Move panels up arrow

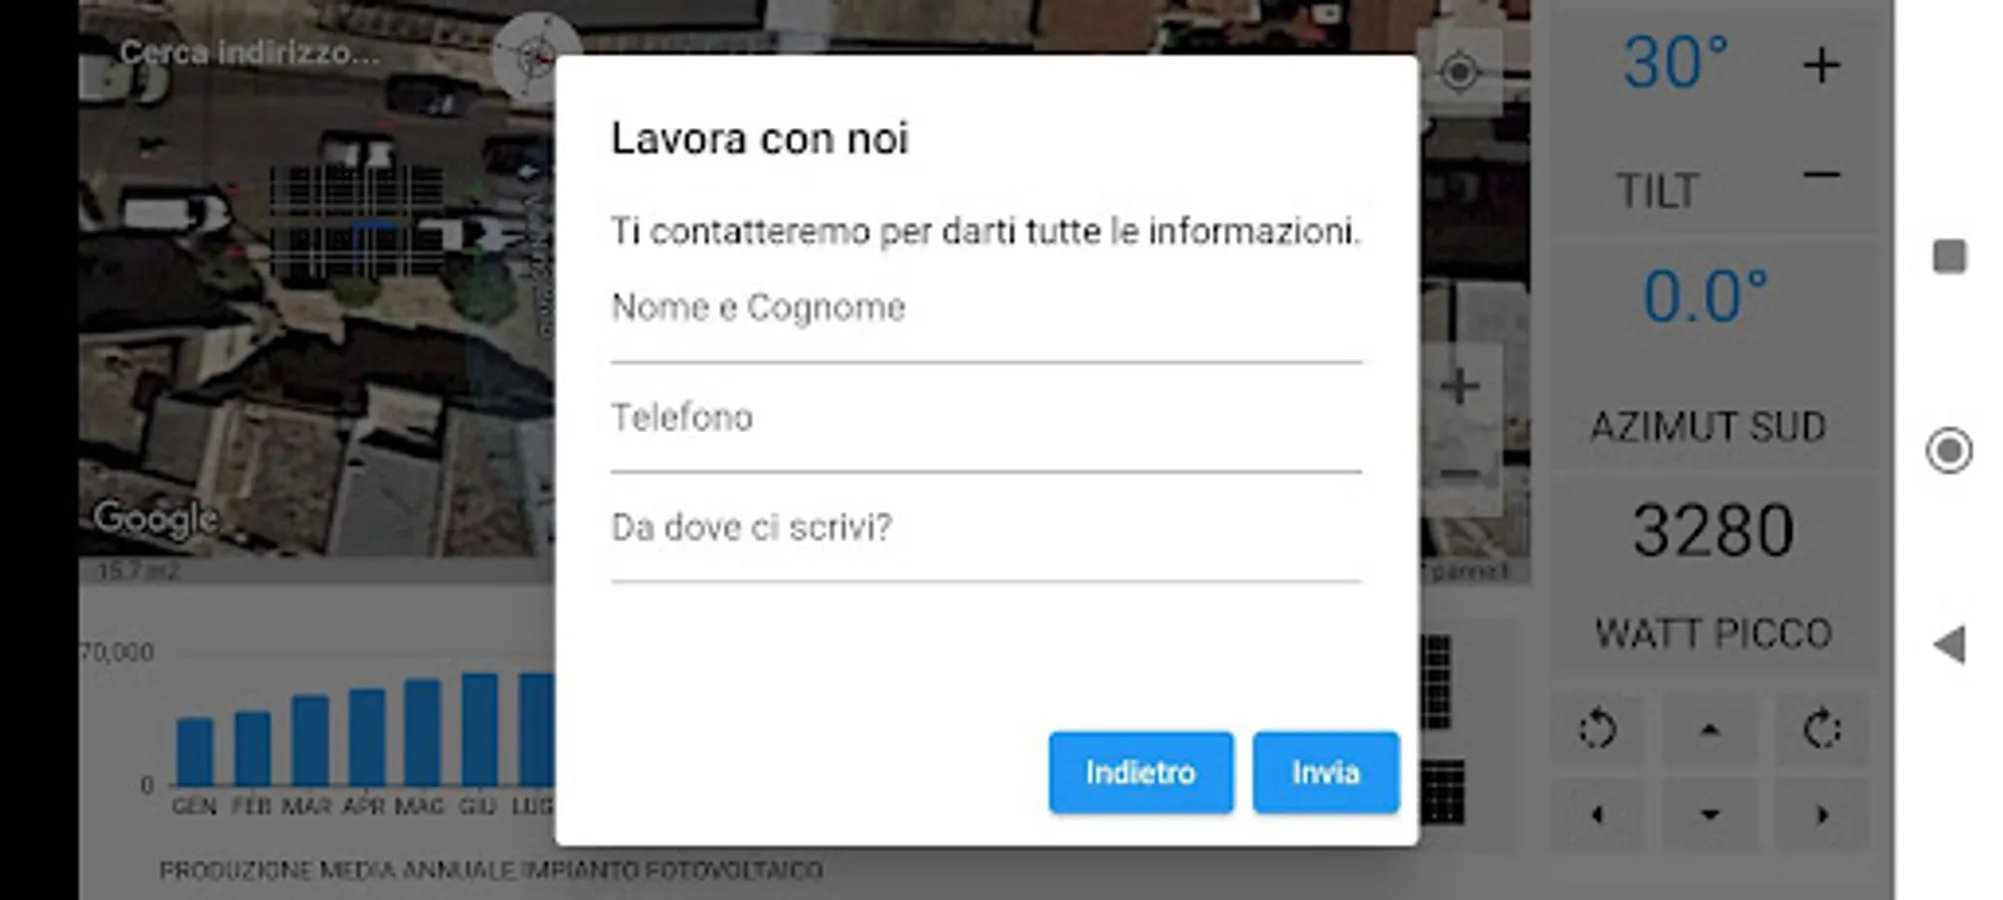(x=1709, y=730)
